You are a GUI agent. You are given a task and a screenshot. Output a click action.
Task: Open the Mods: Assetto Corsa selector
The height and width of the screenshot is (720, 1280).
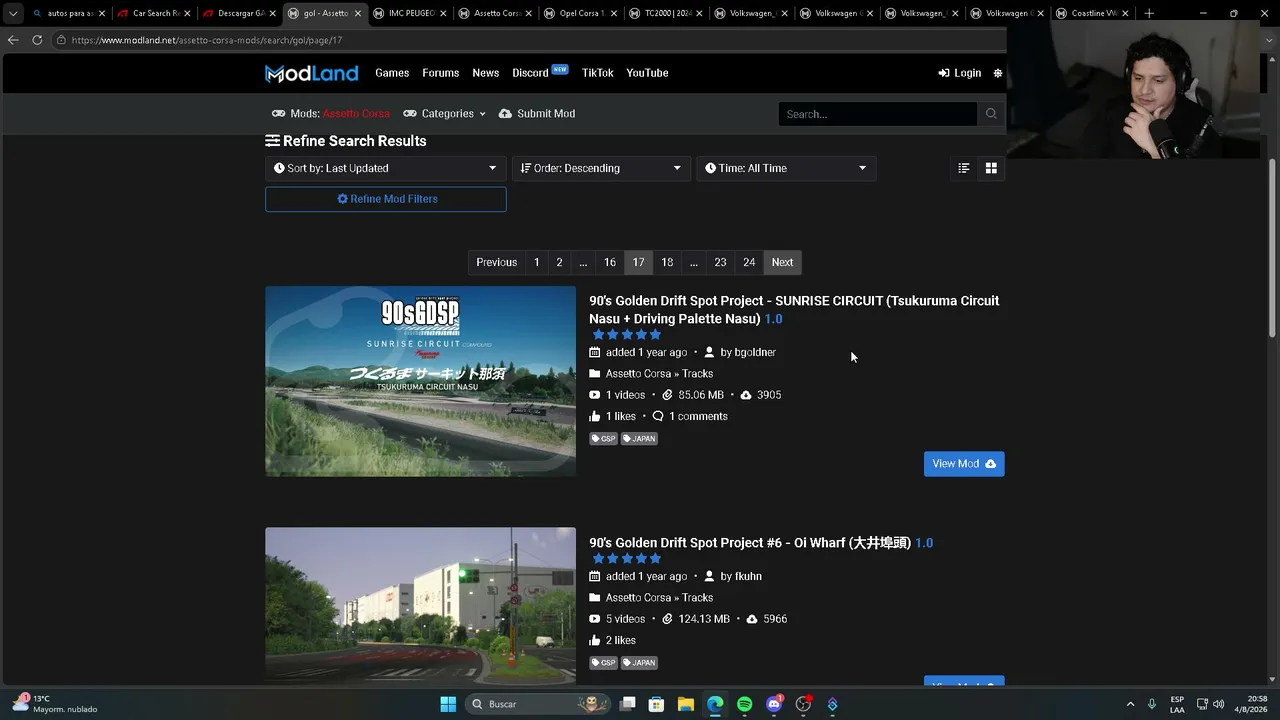click(x=331, y=114)
